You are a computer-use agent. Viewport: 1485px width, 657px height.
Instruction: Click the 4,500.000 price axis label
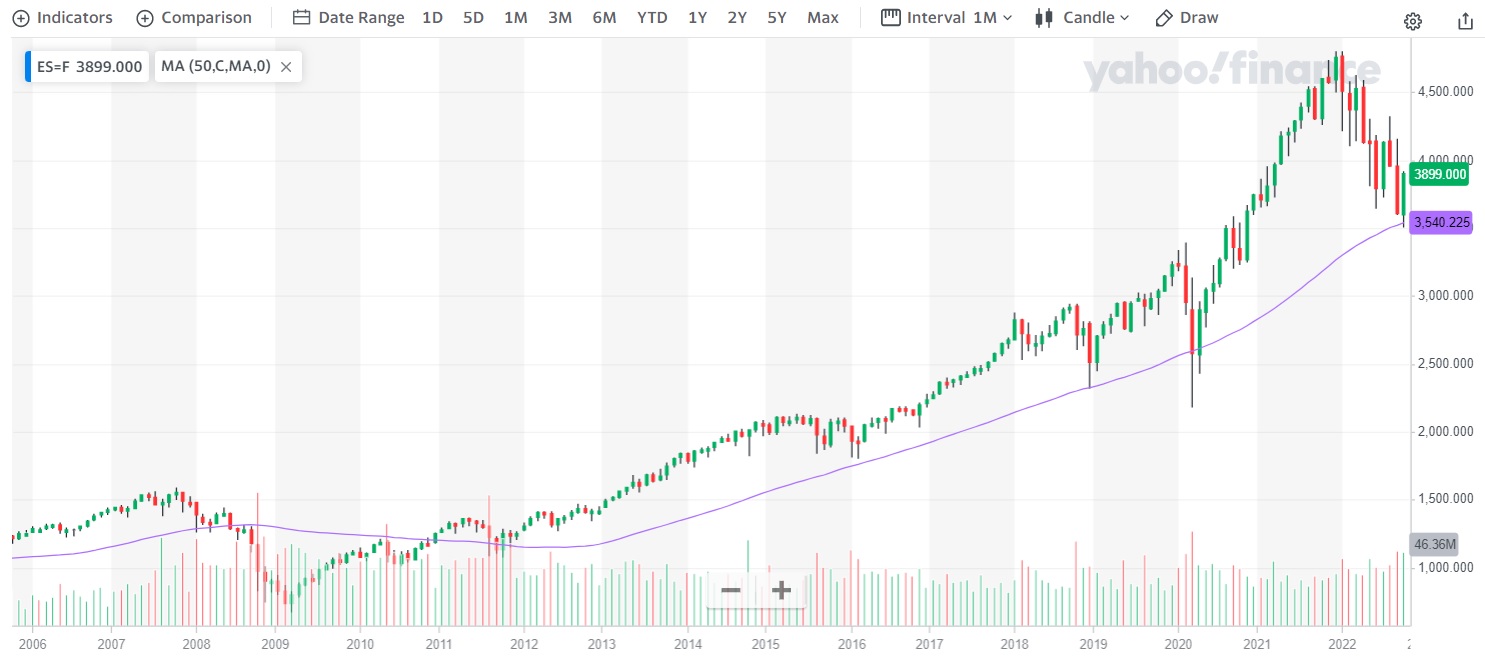(x=1444, y=92)
